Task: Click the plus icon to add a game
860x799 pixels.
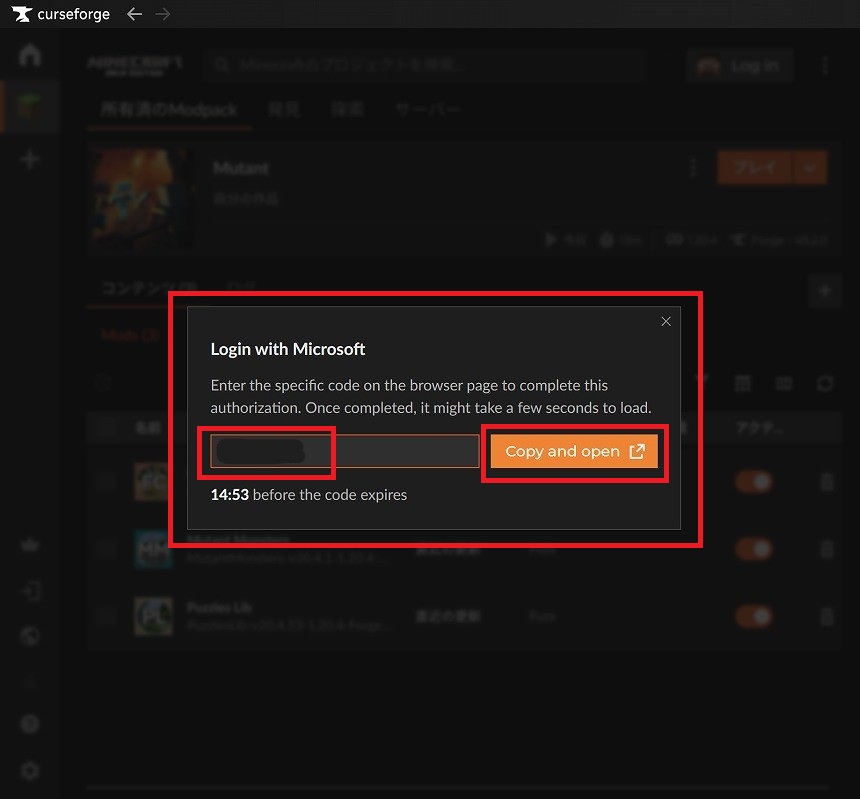Action: click(30, 159)
